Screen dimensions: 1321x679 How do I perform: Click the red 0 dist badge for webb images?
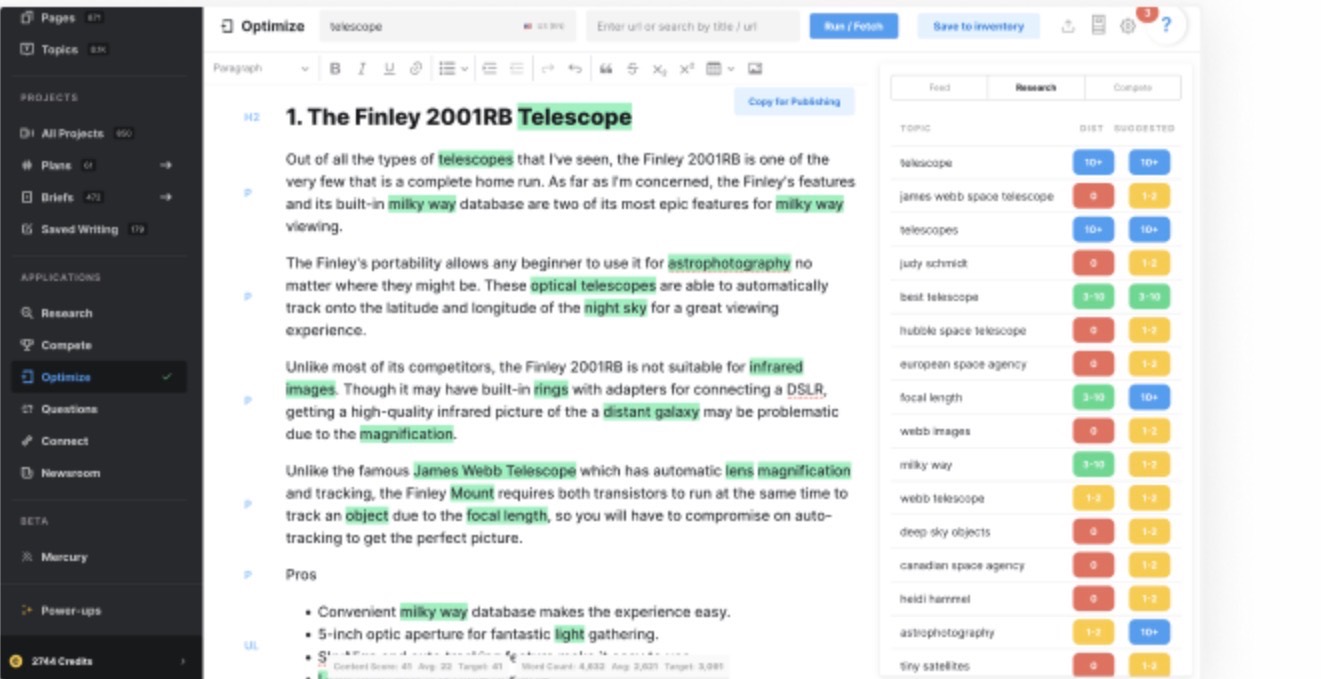tap(1093, 431)
